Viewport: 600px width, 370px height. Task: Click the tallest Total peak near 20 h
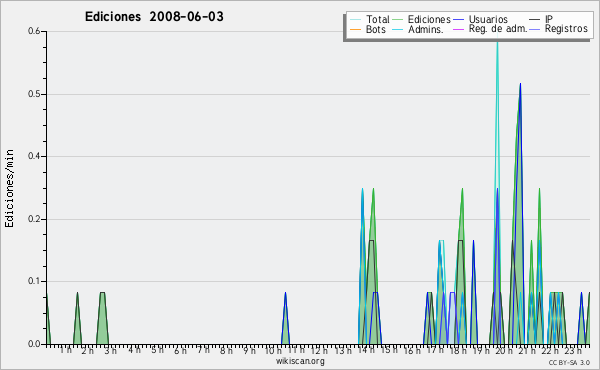coord(497,42)
